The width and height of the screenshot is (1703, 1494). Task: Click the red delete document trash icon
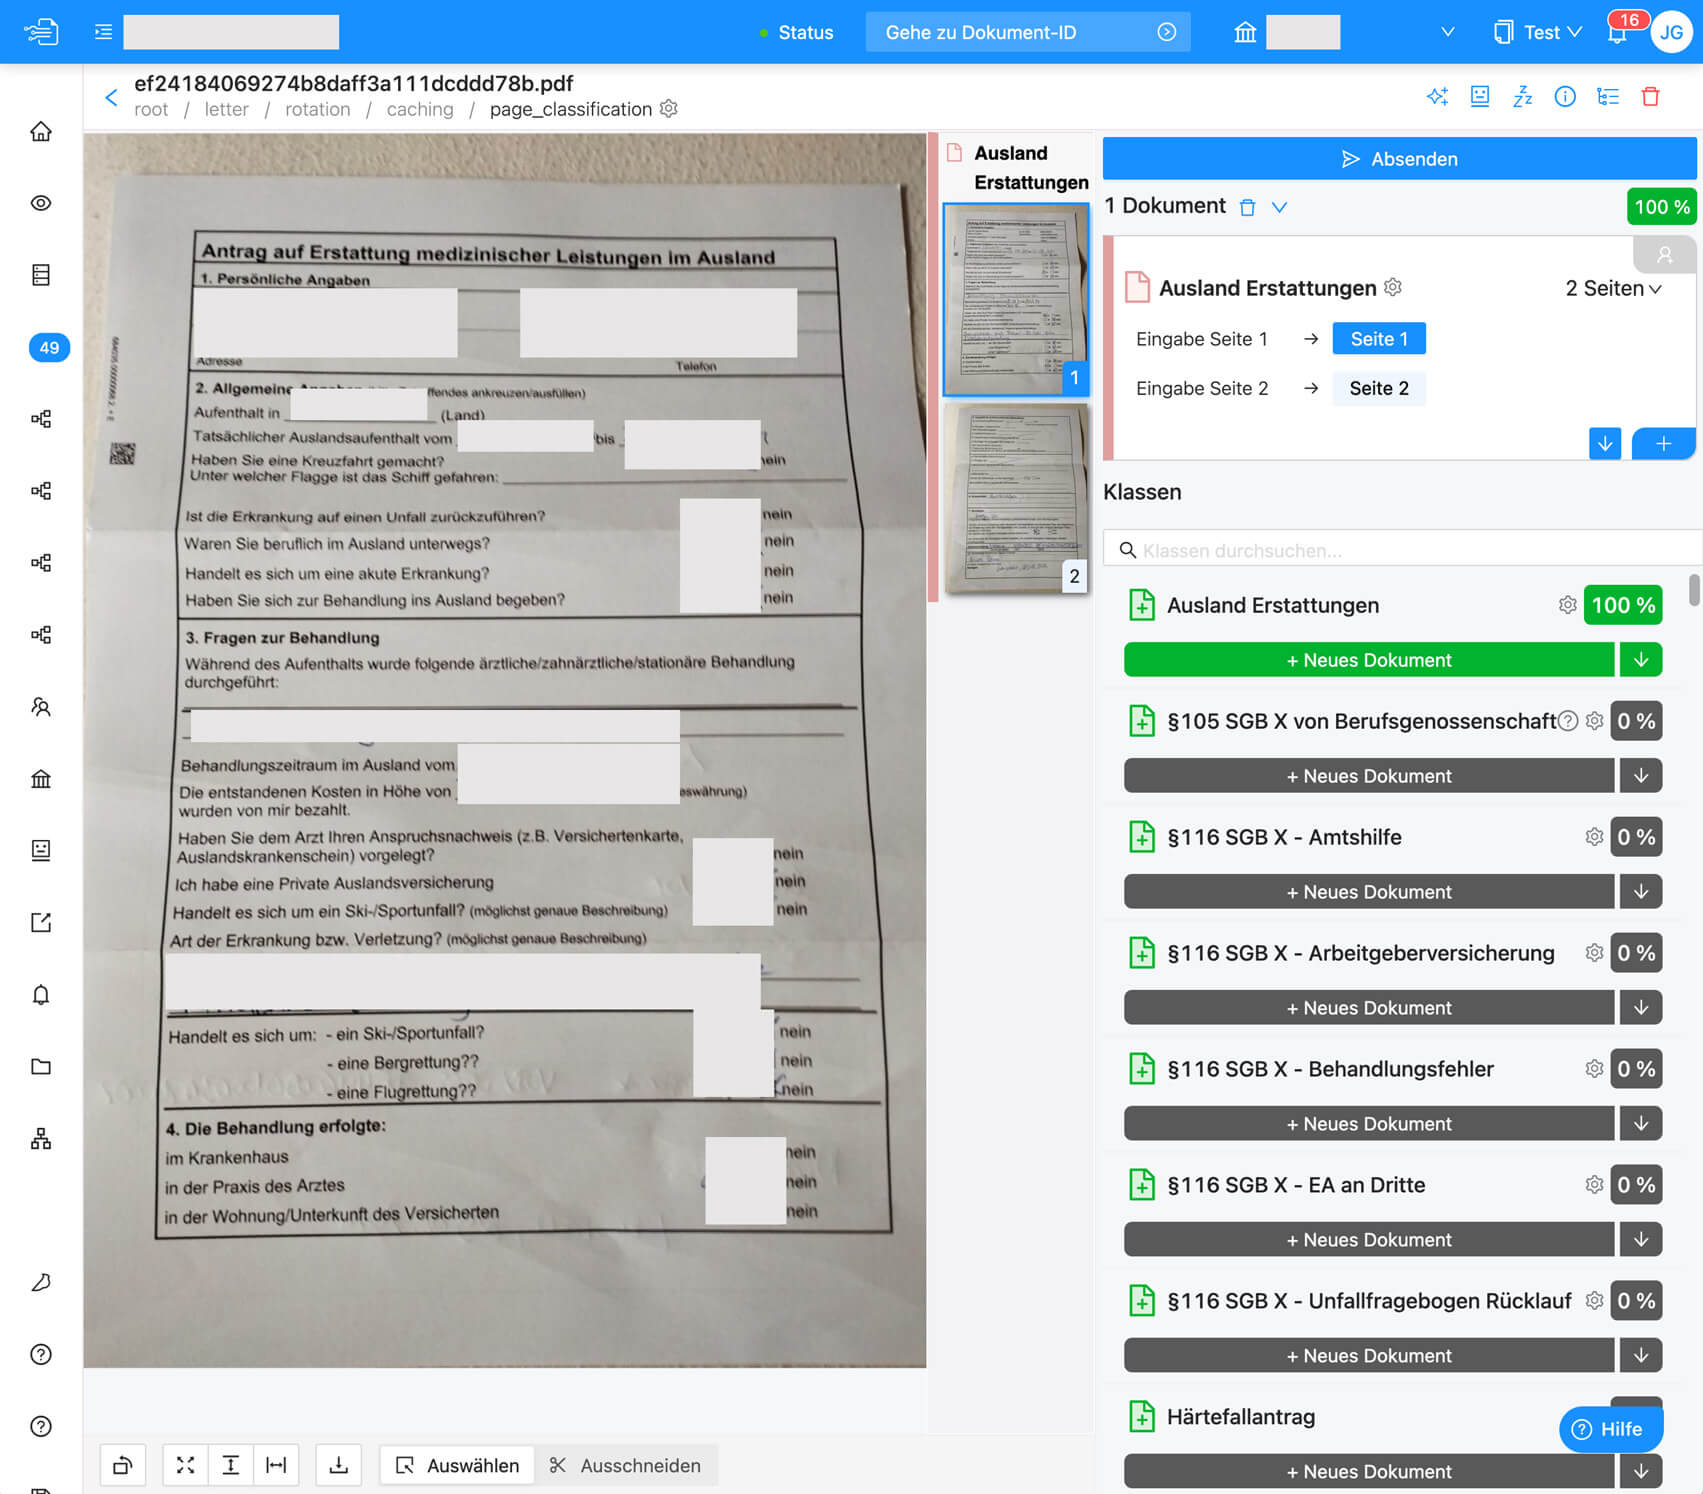click(x=1650, y=96)
